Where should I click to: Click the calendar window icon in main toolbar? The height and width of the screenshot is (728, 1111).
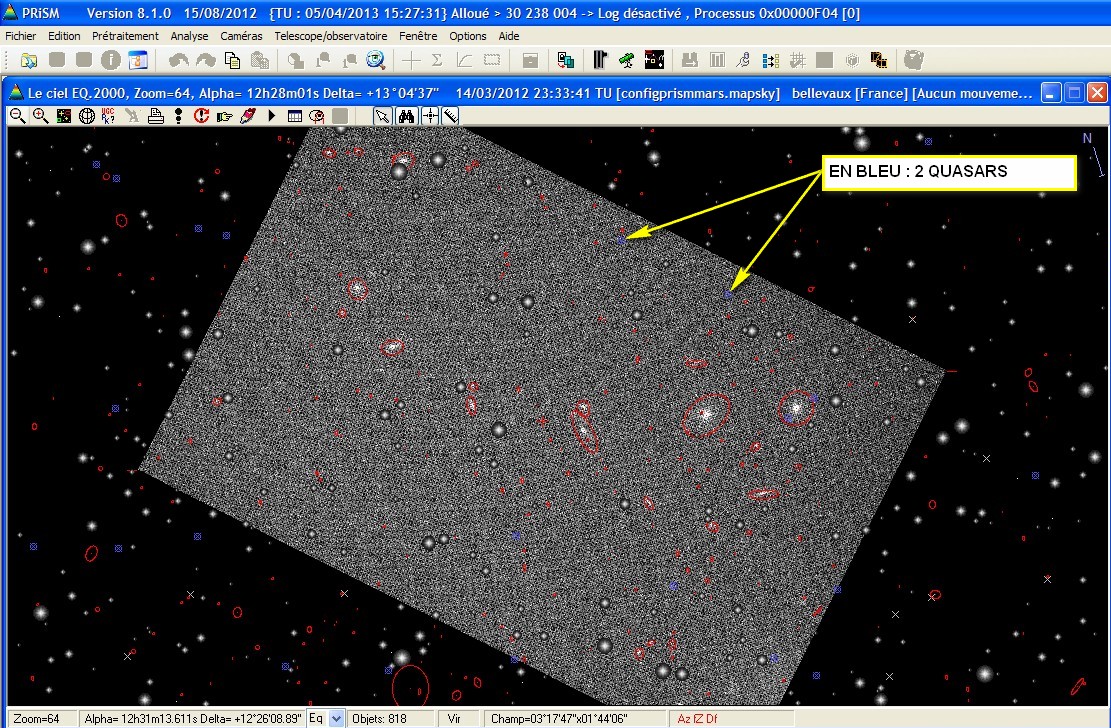138,60
